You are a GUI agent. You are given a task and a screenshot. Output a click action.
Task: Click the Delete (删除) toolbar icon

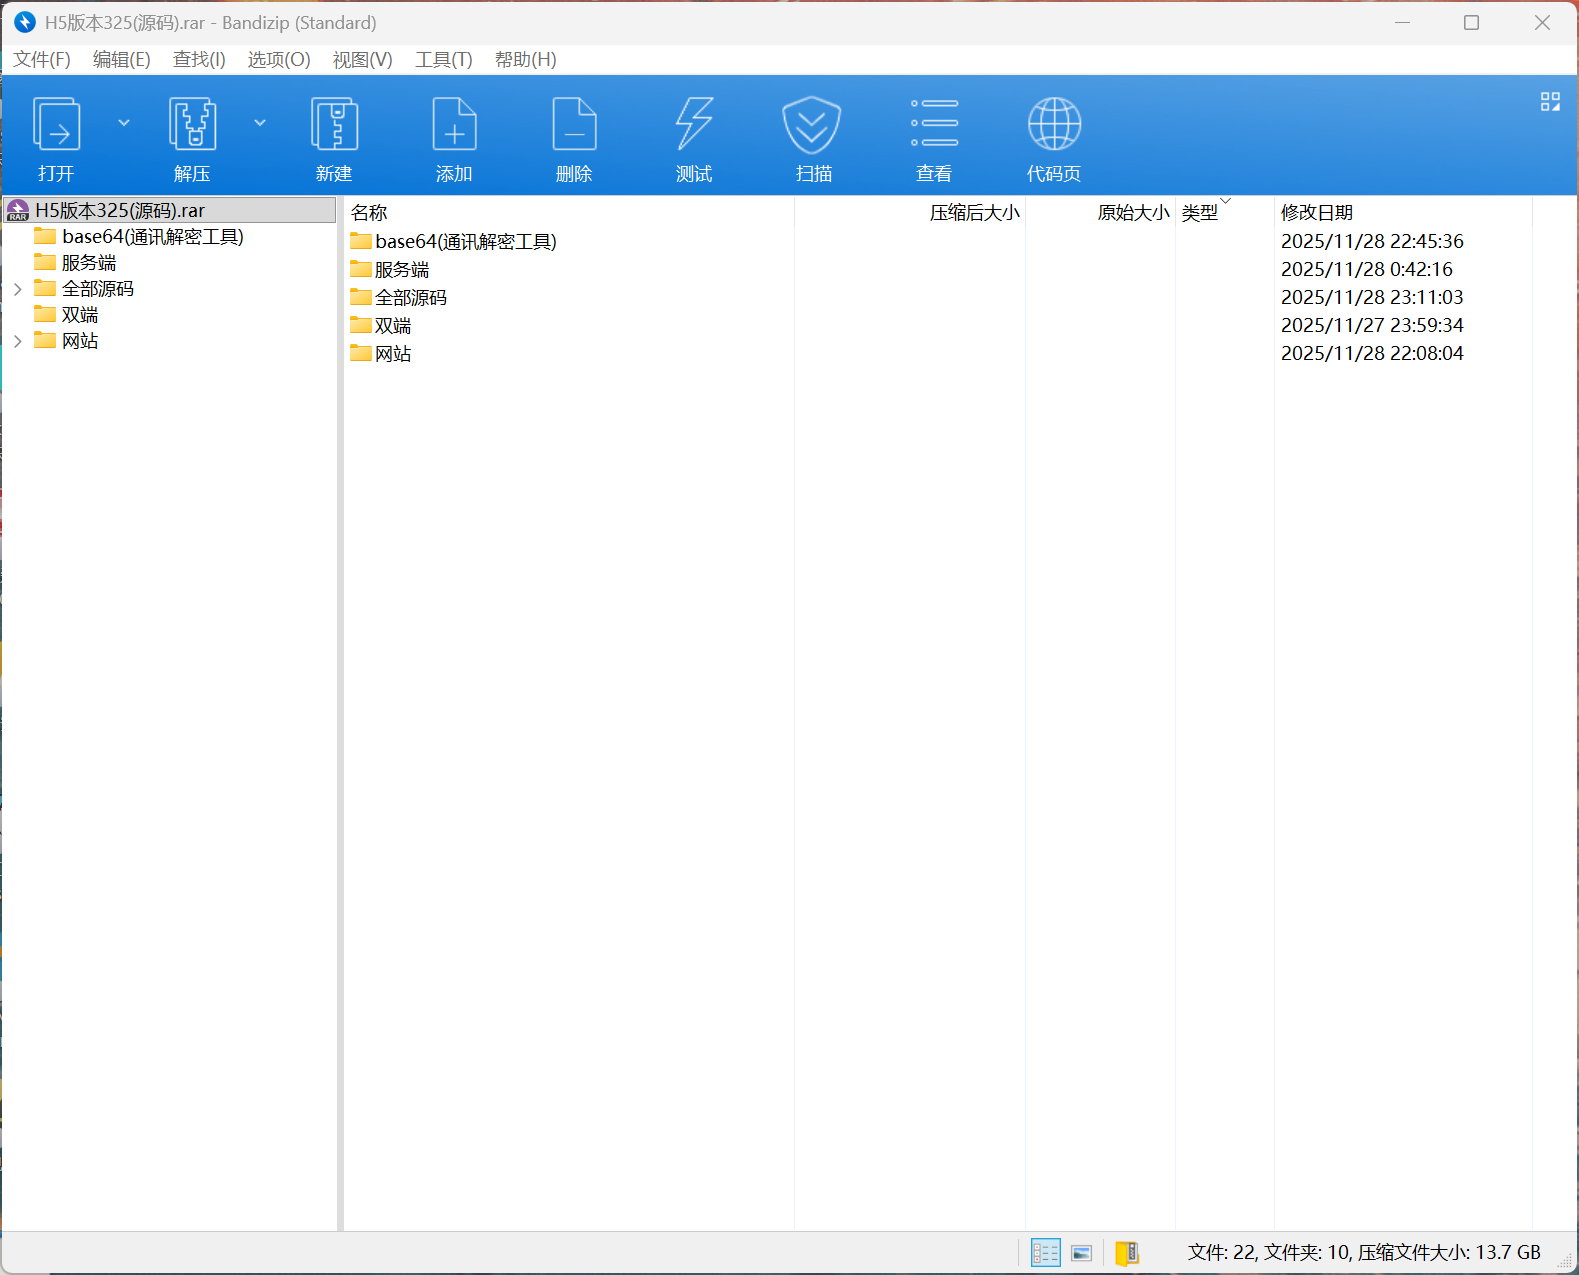574,125
